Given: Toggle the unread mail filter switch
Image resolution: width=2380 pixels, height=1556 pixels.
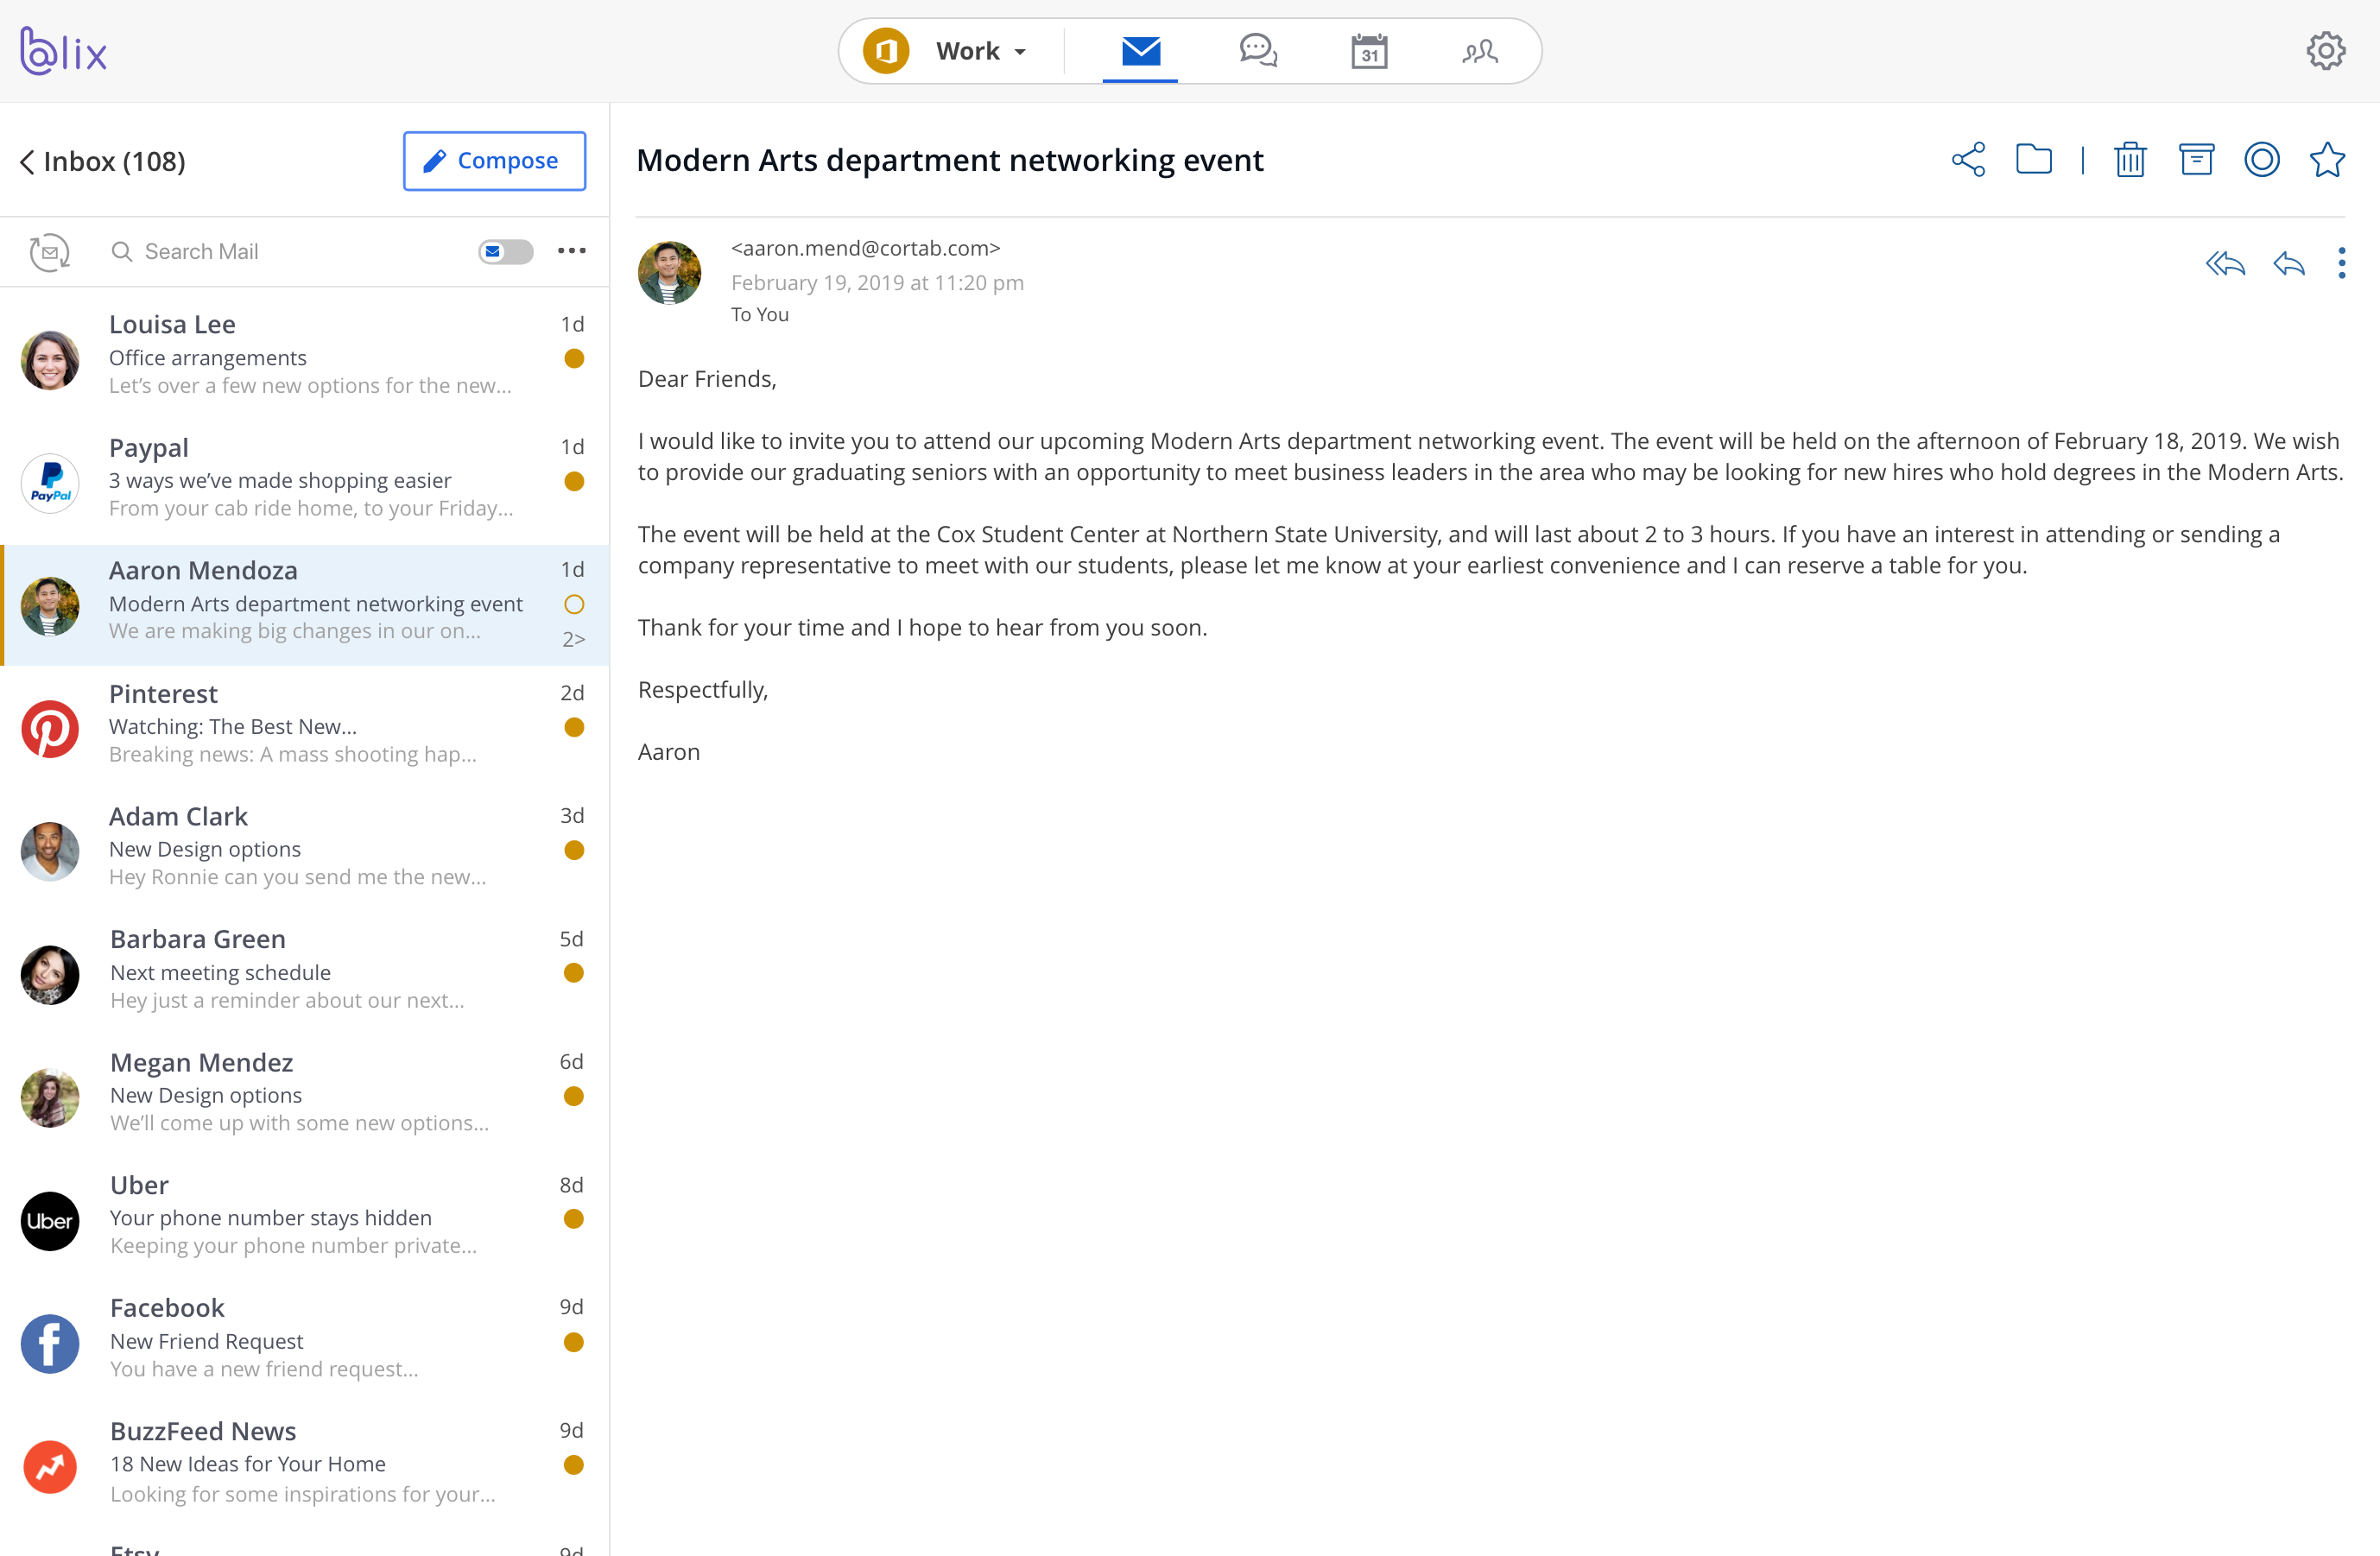Looking at the screenshot, I should coord(505,252).
